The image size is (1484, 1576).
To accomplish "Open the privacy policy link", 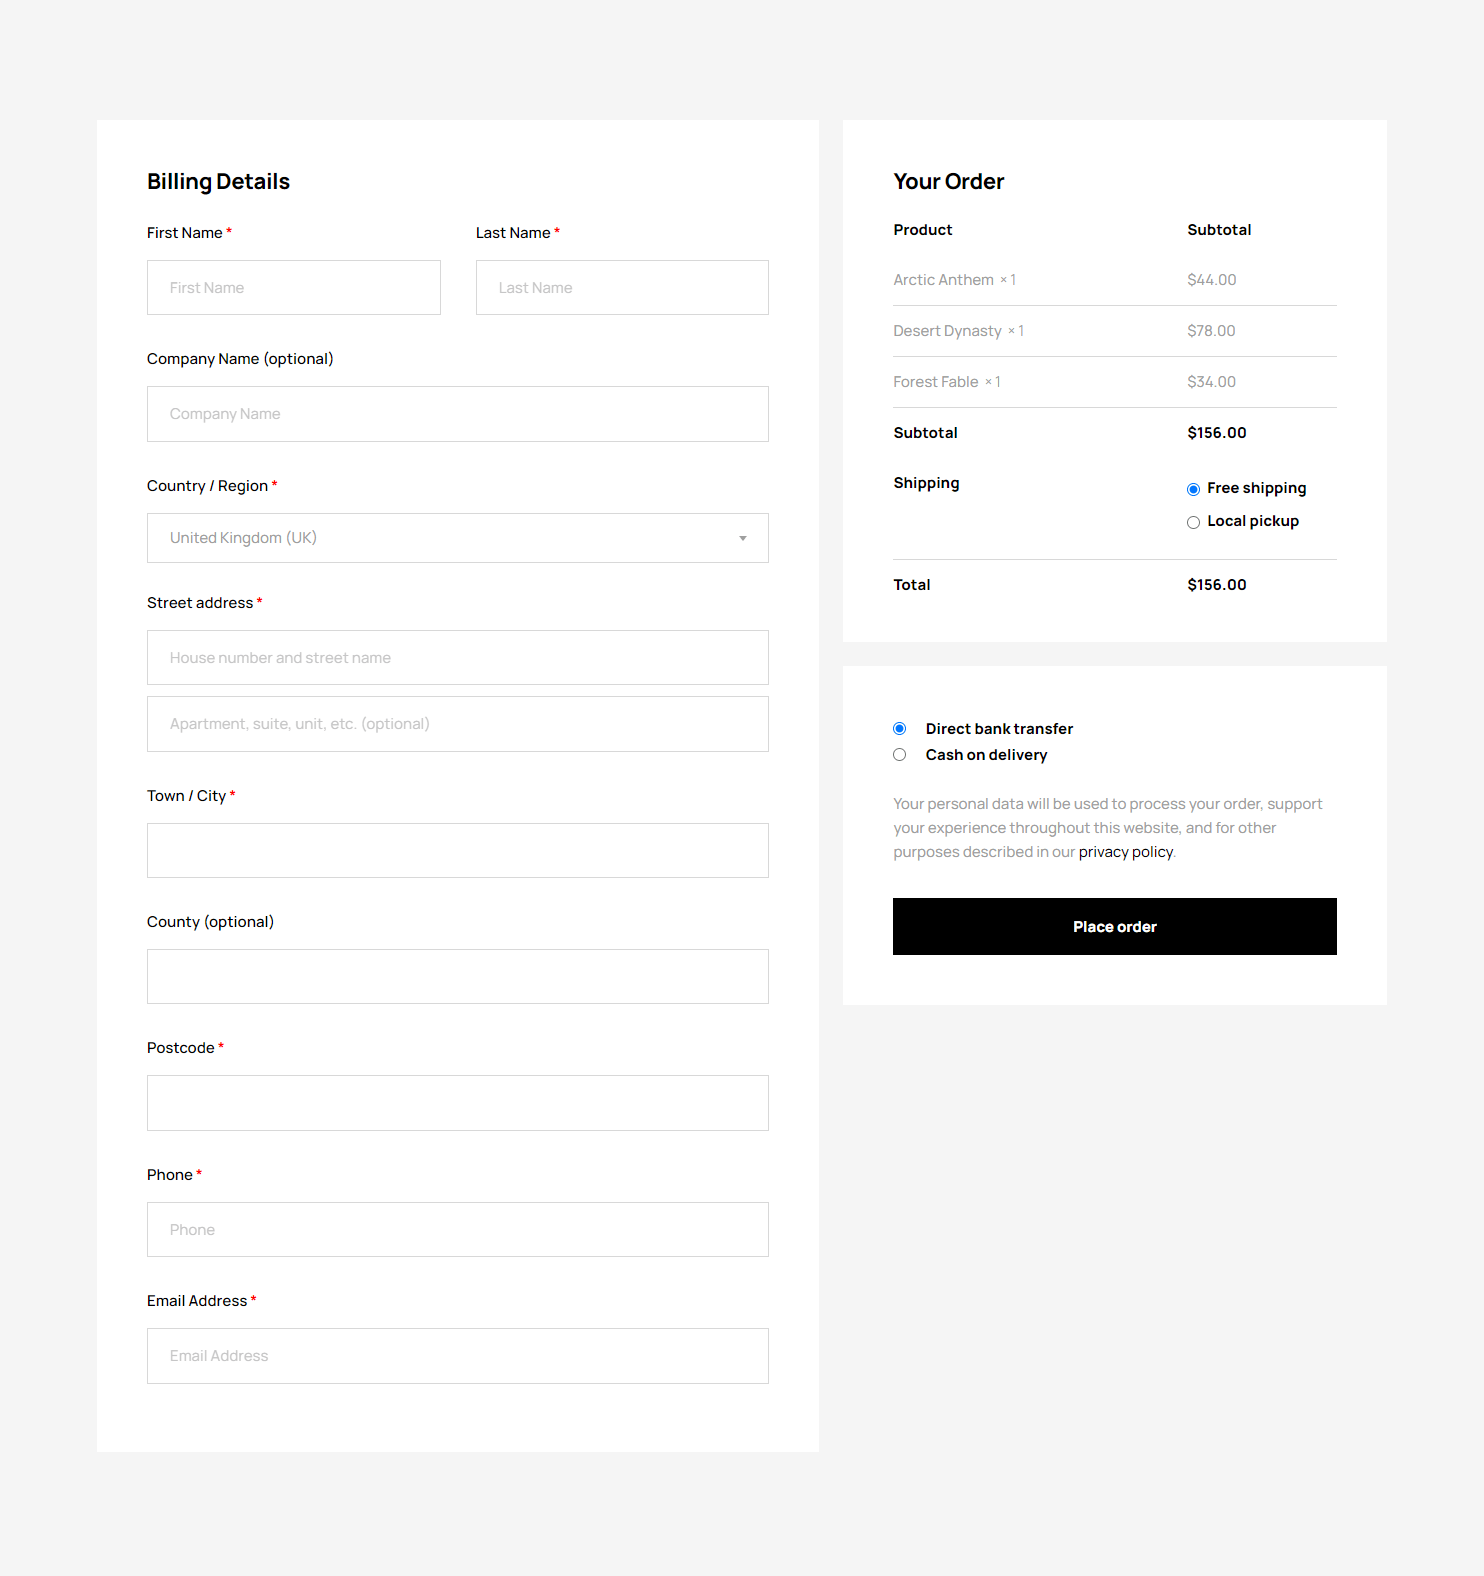I will point(1125,852).
